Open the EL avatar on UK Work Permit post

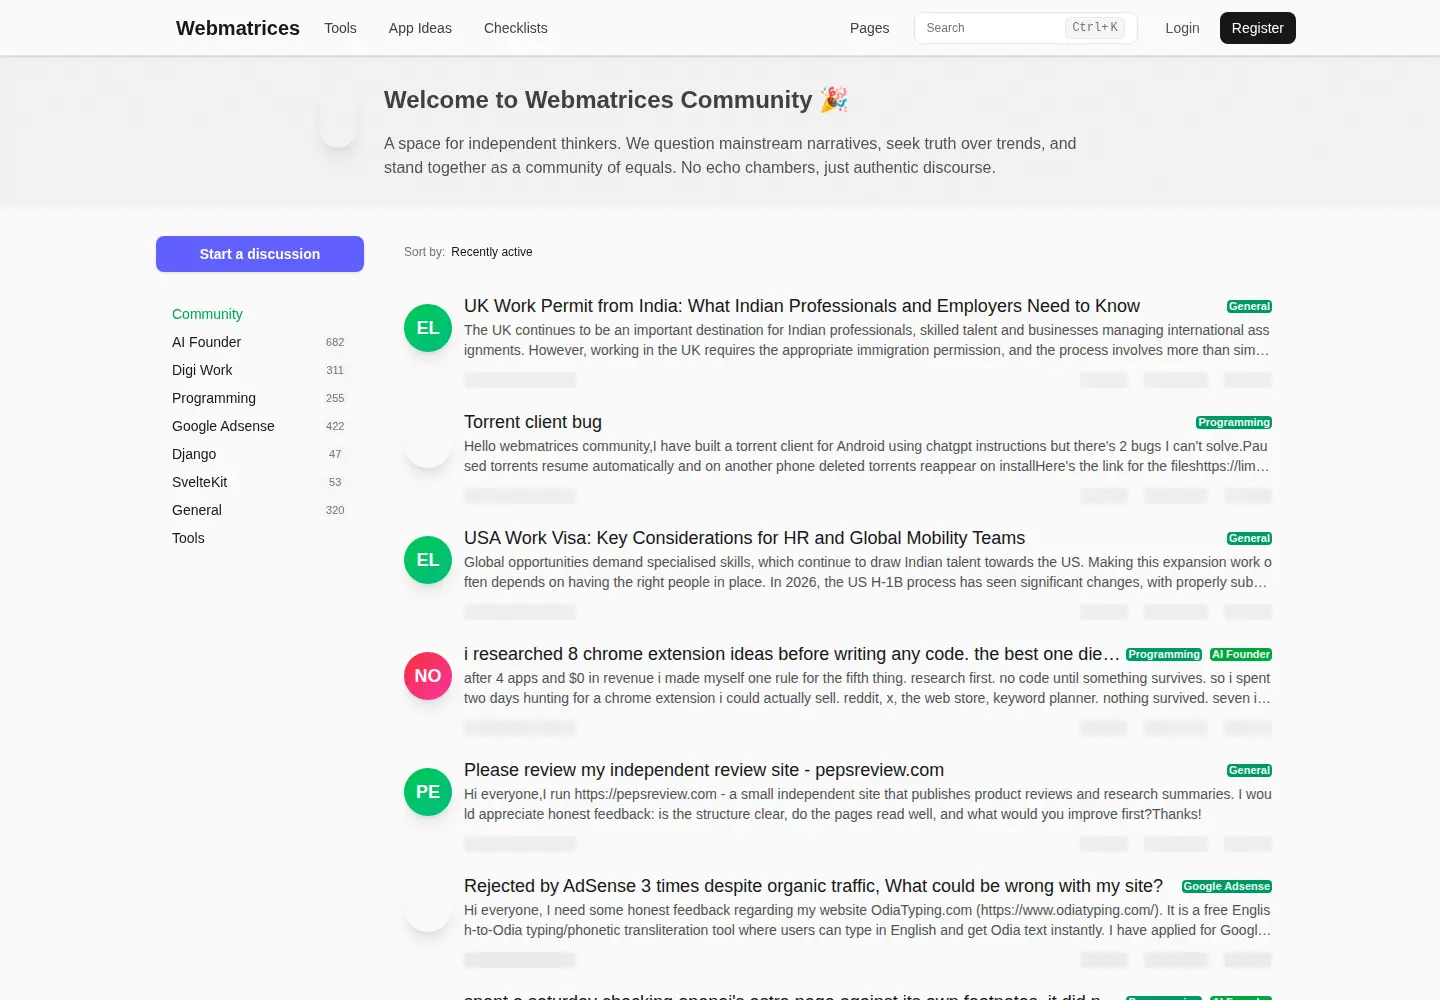[428, 328]
